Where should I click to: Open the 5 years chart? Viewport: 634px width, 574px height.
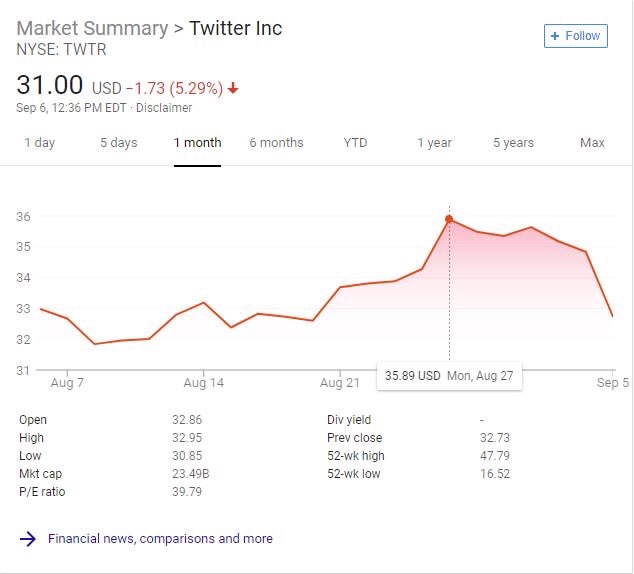[x=513, y=143]
